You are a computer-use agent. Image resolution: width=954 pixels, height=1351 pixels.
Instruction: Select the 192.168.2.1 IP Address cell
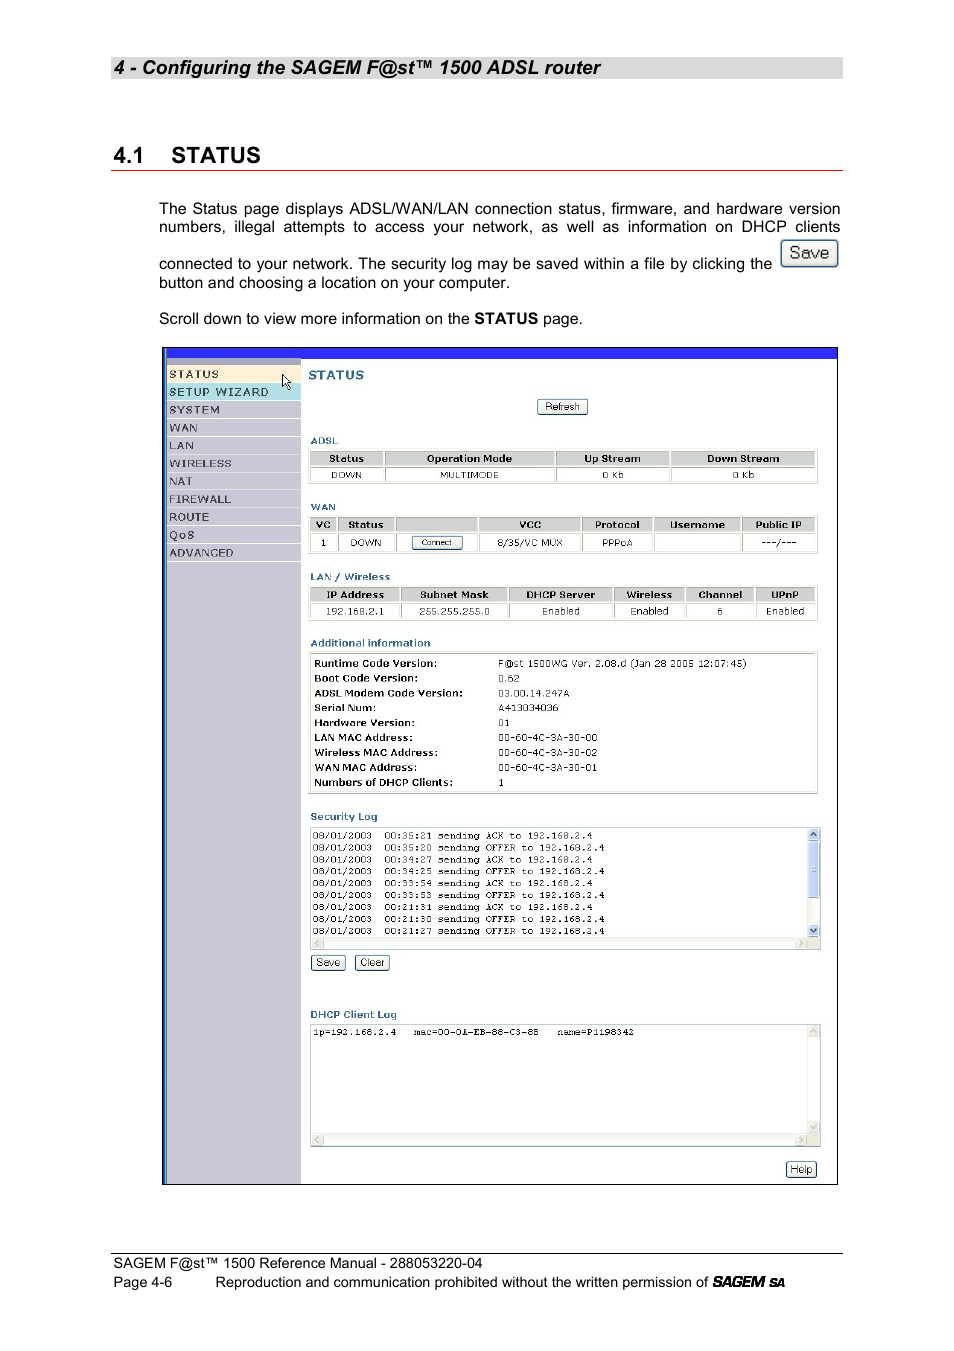click(x=355, y=611)
